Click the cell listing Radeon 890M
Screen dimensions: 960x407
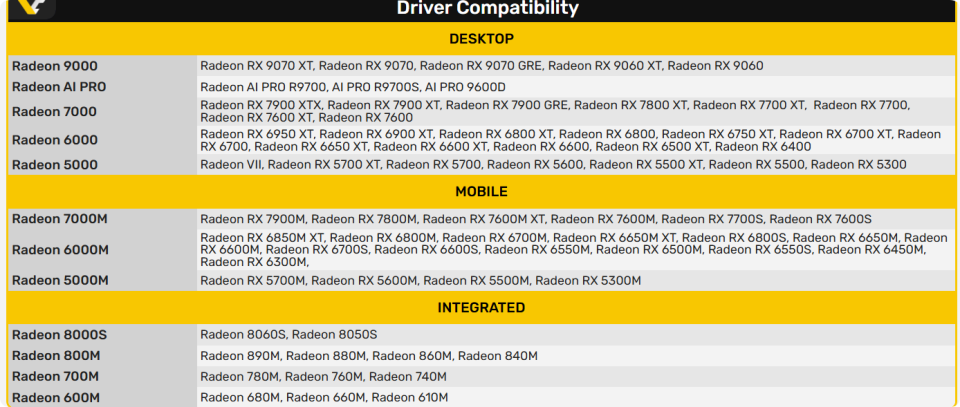(x=576, y=356)
